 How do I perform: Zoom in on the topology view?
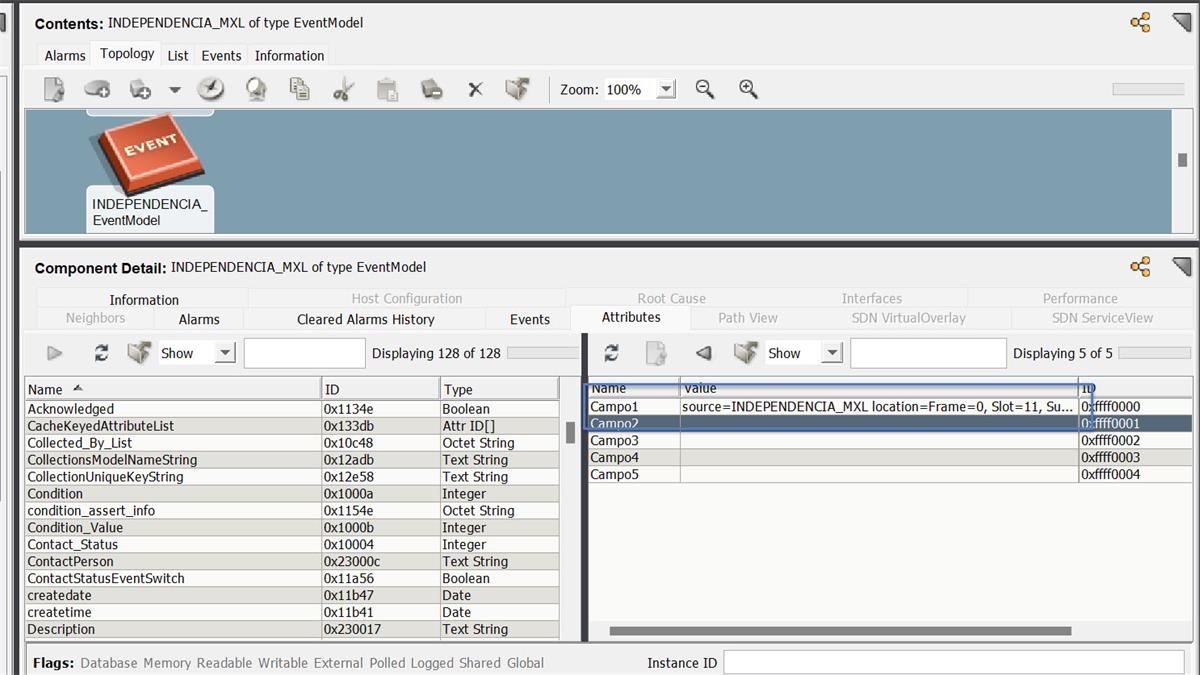point(747,89)
